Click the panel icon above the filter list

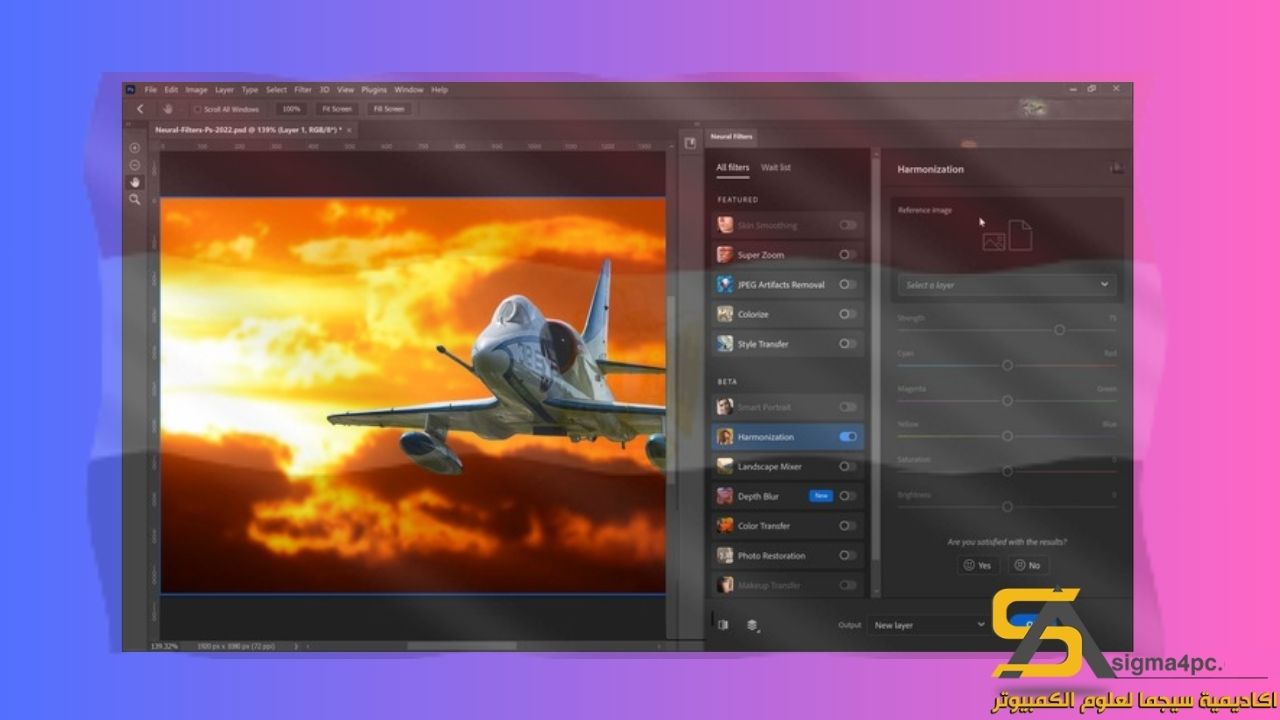coord(690,144)
